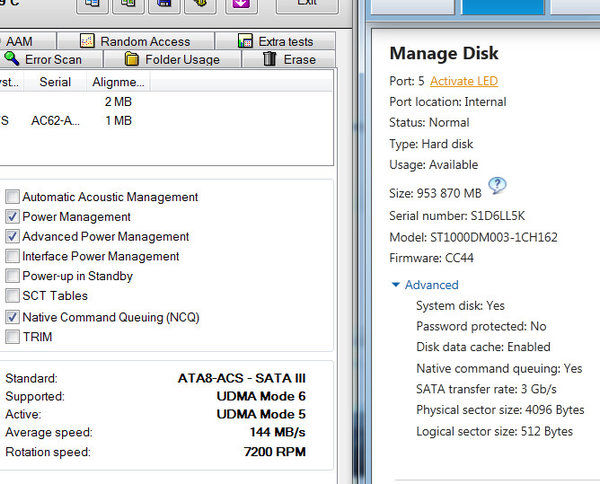Sort by the Serial column header
The height and width of the screenshot is (484, 600).
point(55,82)
